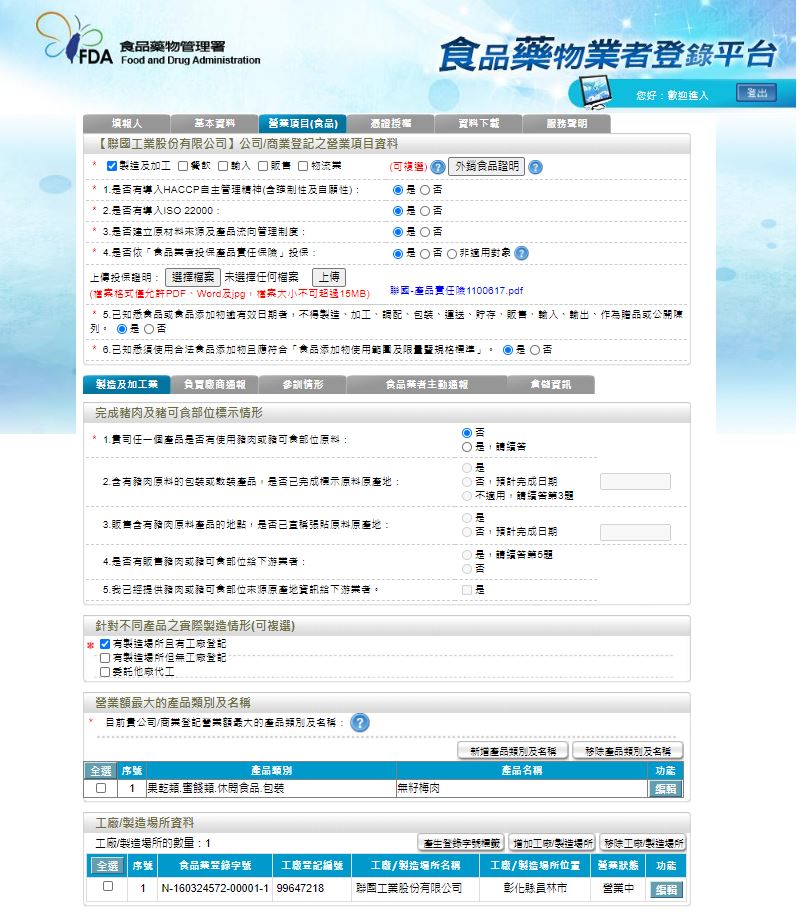803x912 pixels.
Task: Select 是，請續答 for pork ingredient question
Action: pos(467,446)
